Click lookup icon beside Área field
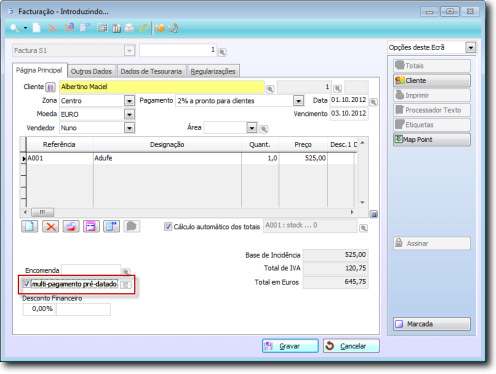 [264, 129]
